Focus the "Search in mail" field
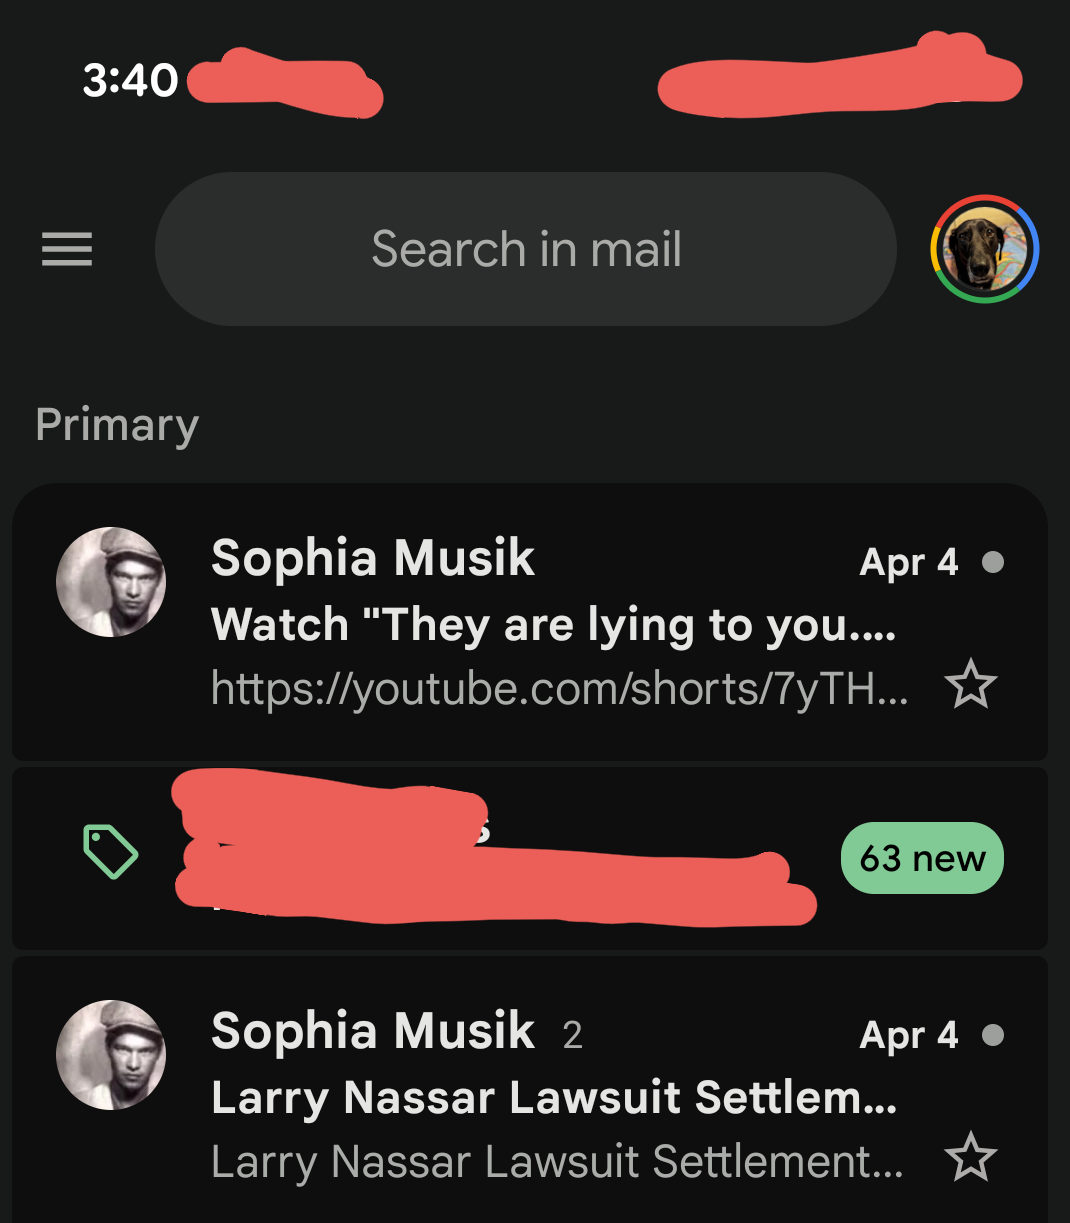The height and width of the screenshot is (1223, 1070). tap(526, 249)
